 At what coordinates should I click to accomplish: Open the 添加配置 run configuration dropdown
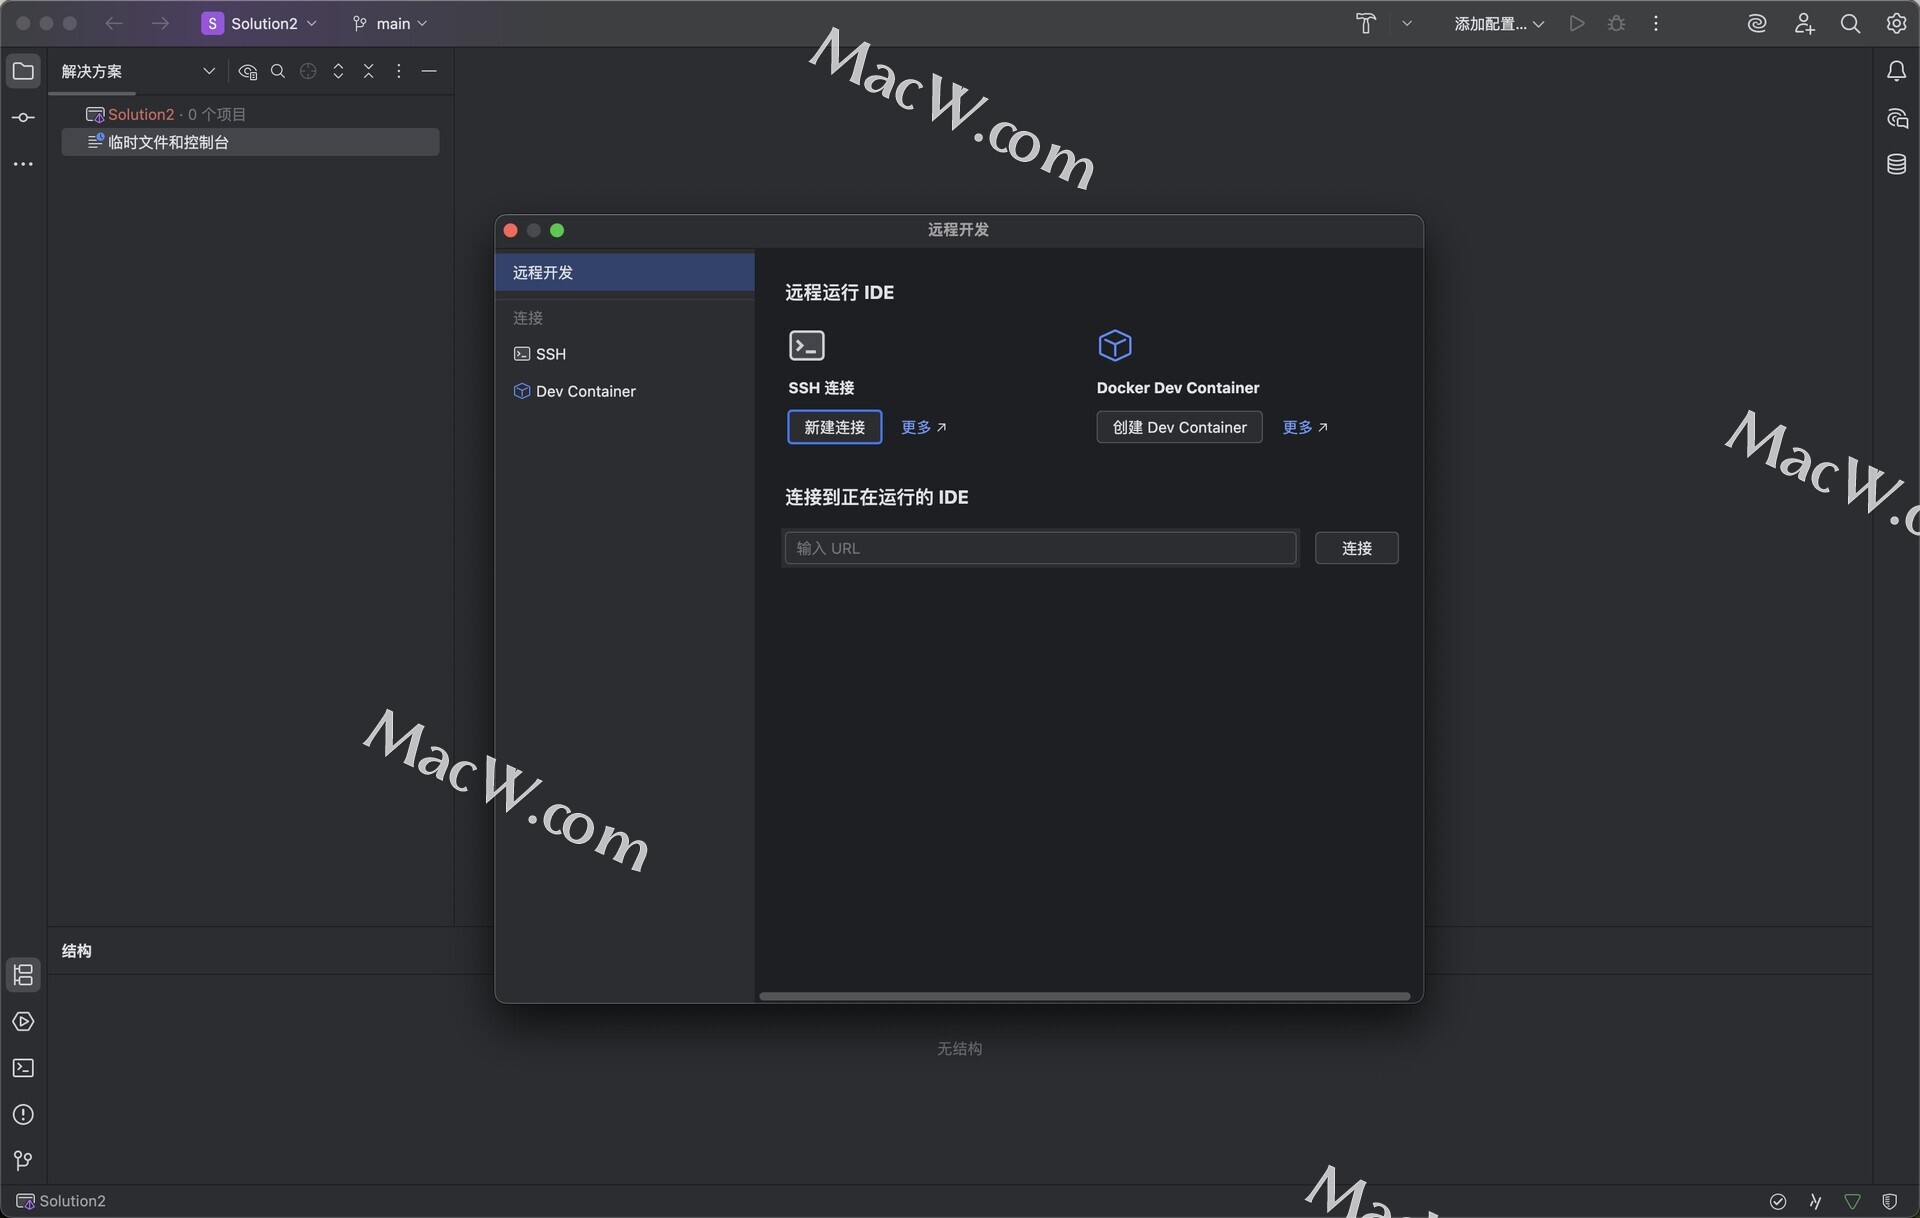coord(1499,23)
